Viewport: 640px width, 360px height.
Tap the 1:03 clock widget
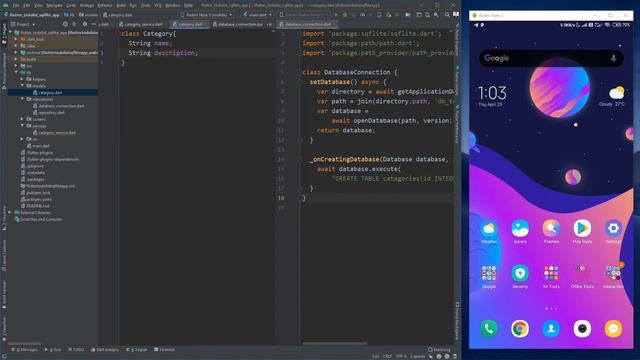coord(492,93)
